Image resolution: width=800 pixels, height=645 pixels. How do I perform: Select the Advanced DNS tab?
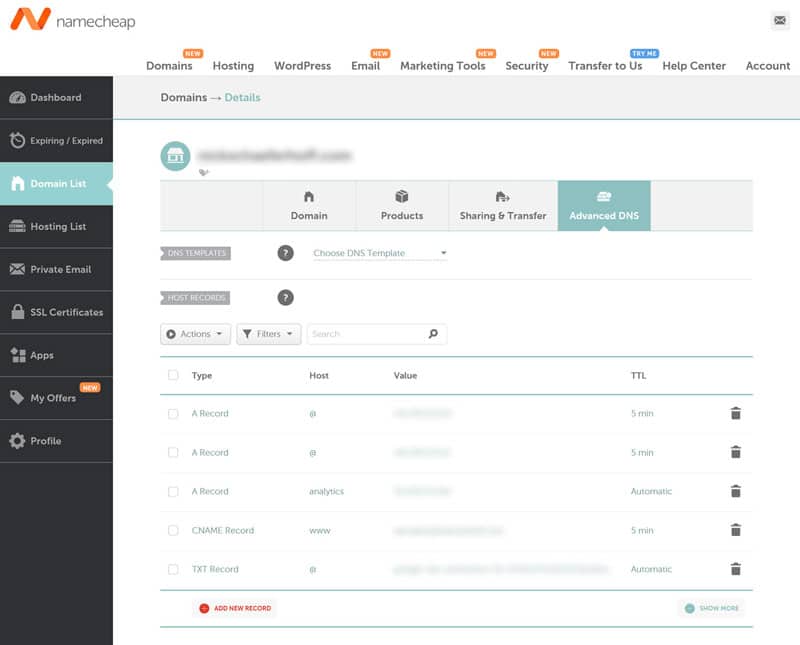pos(604,206)
